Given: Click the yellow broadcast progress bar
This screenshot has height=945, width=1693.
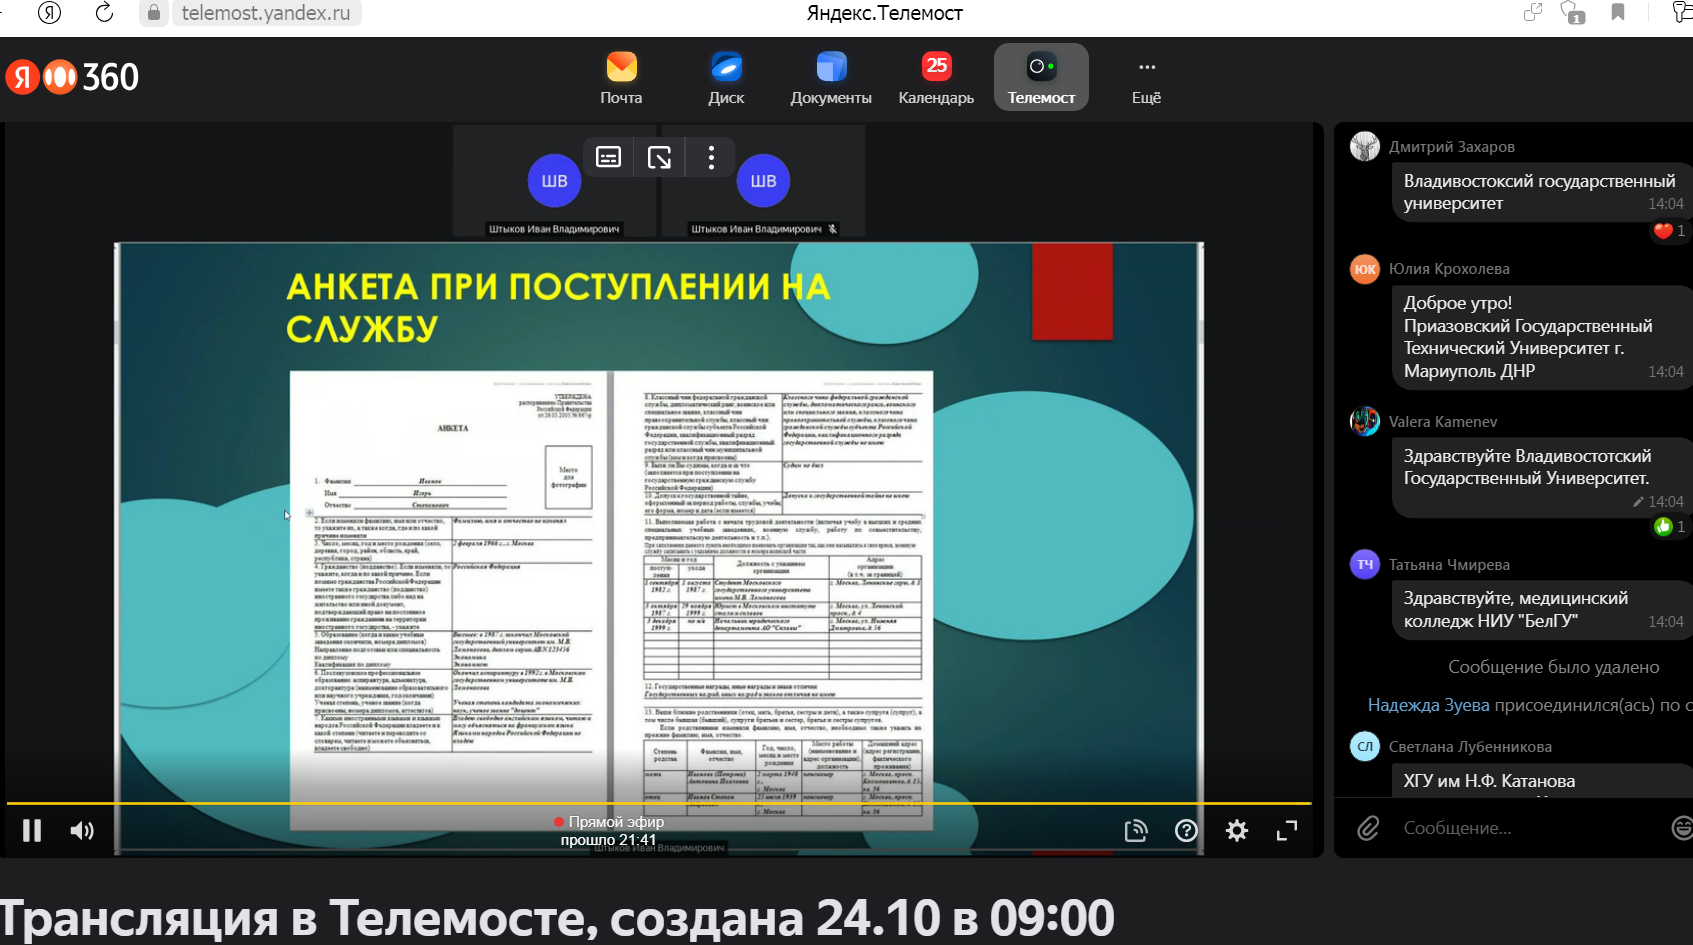Looking at the screenshot, I should click(x=658, y=803).
